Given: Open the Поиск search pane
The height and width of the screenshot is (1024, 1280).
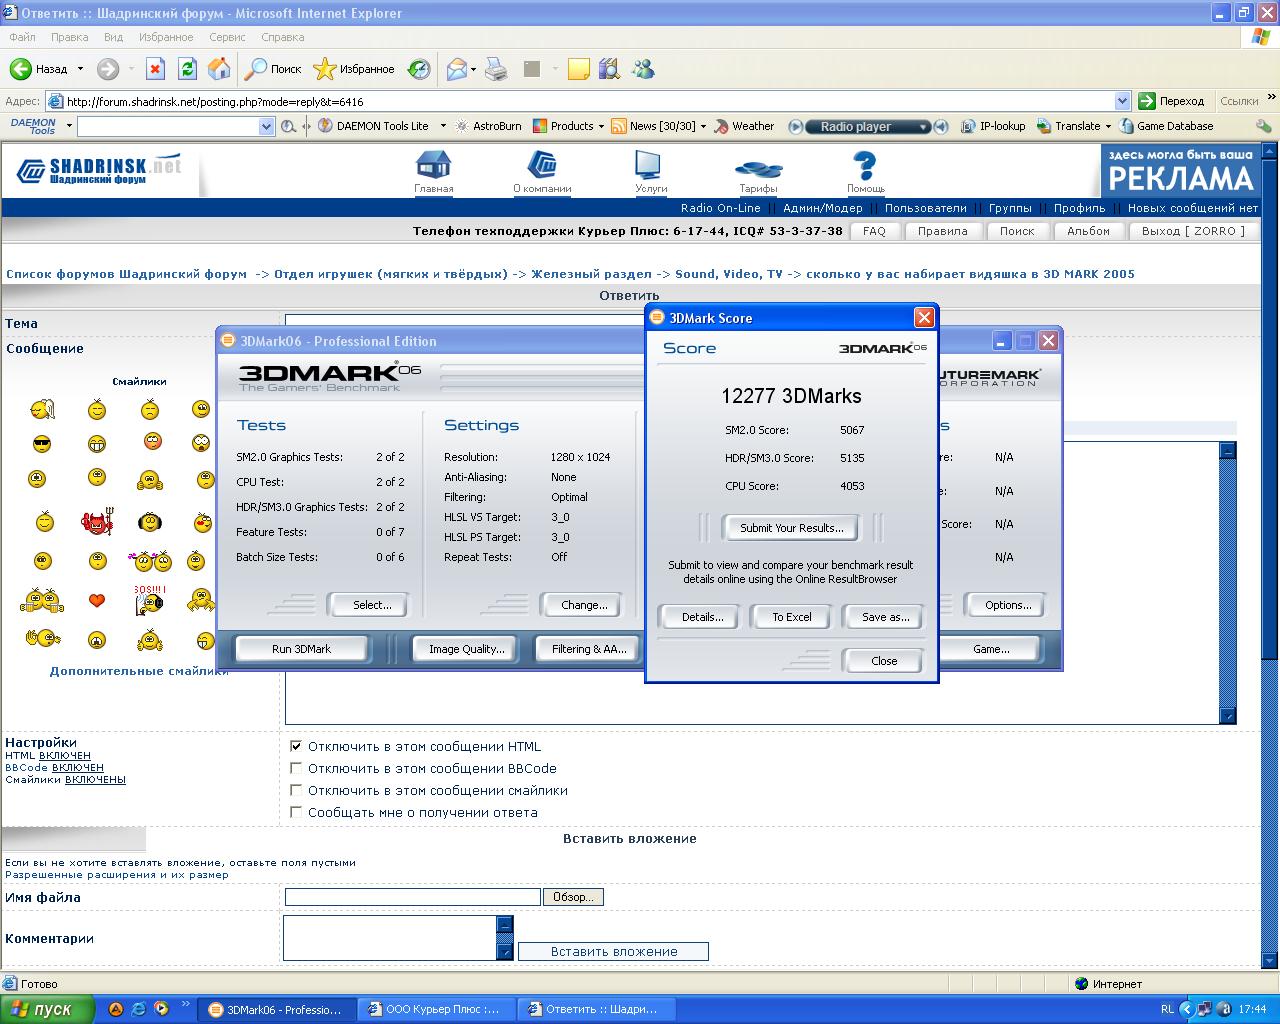Looking at the screenshot, I should (274, 69).
